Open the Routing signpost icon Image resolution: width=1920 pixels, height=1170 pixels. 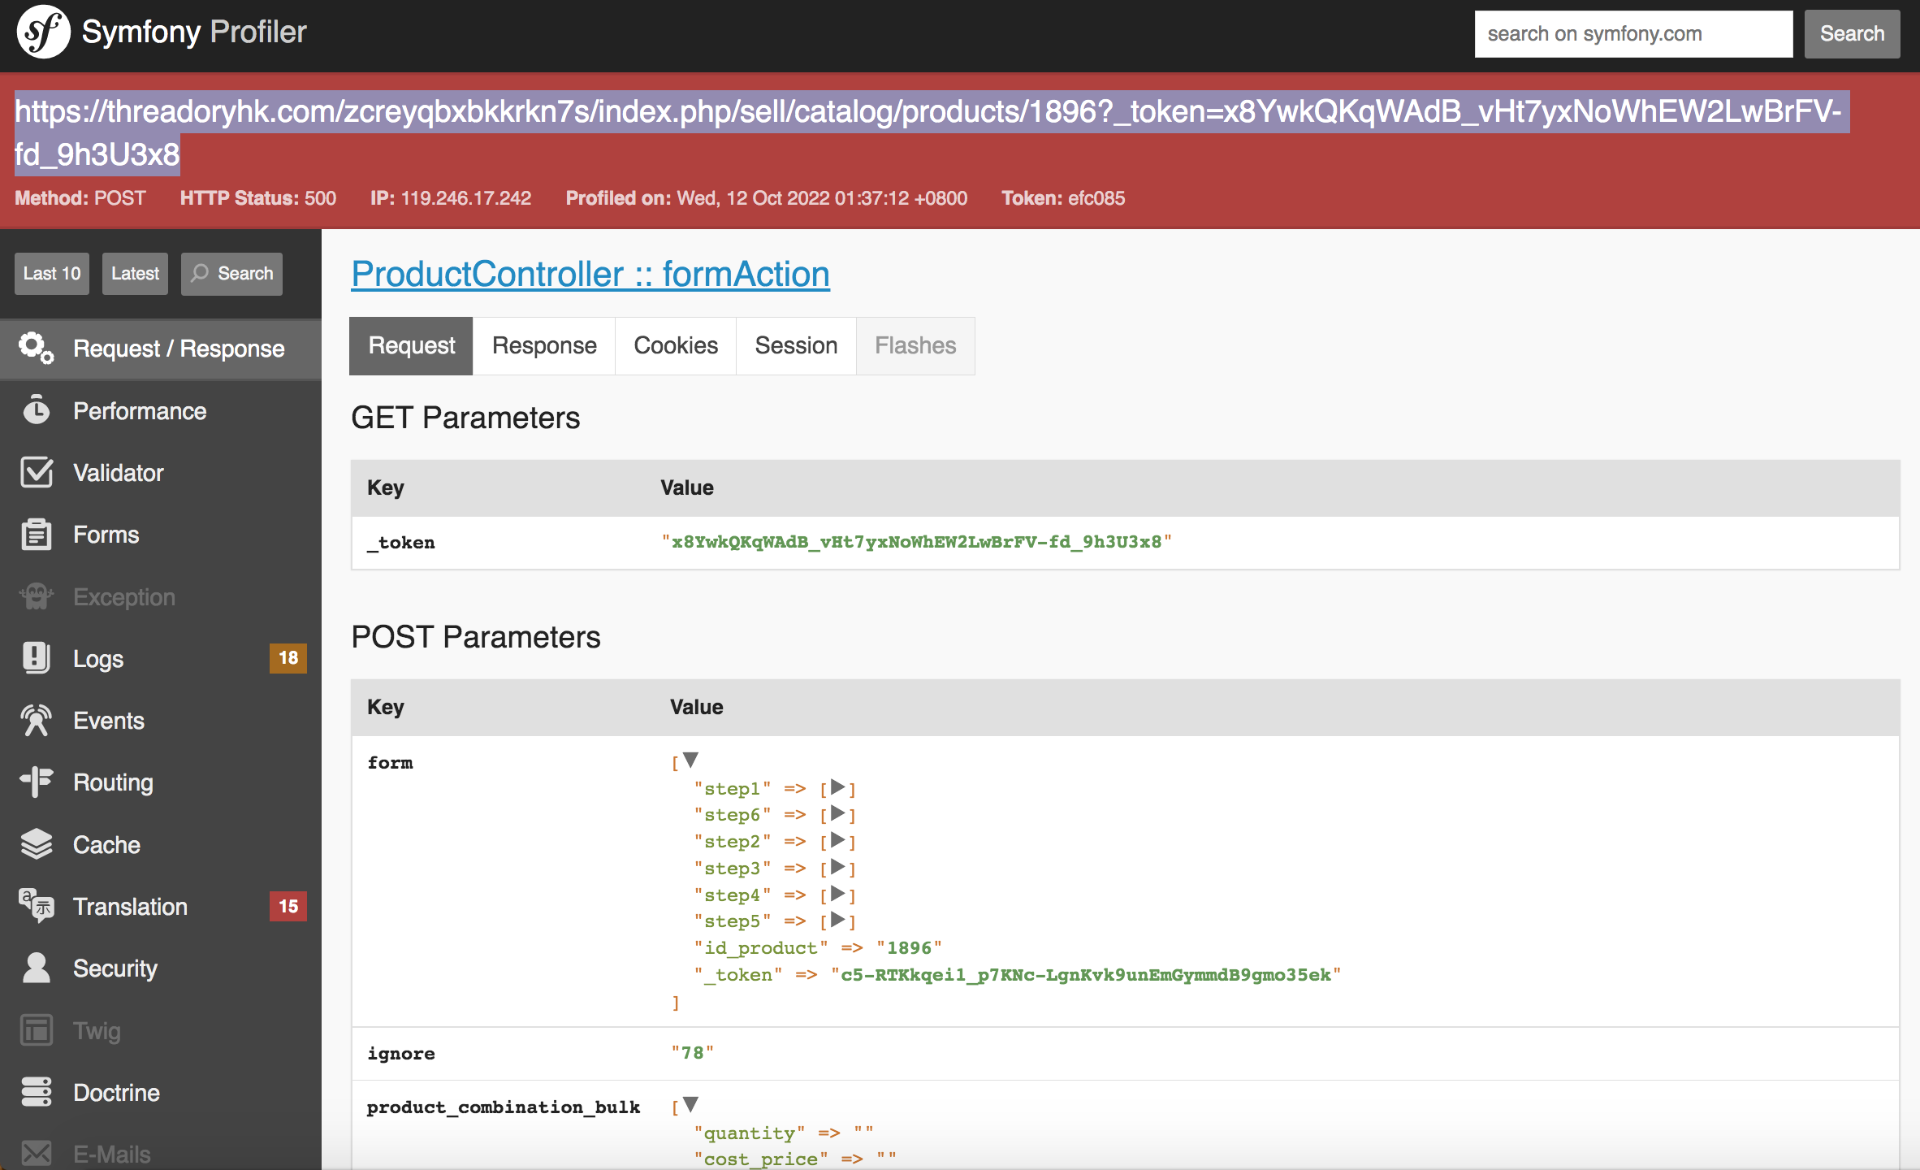pyautogui.click(x=37, y=782)
